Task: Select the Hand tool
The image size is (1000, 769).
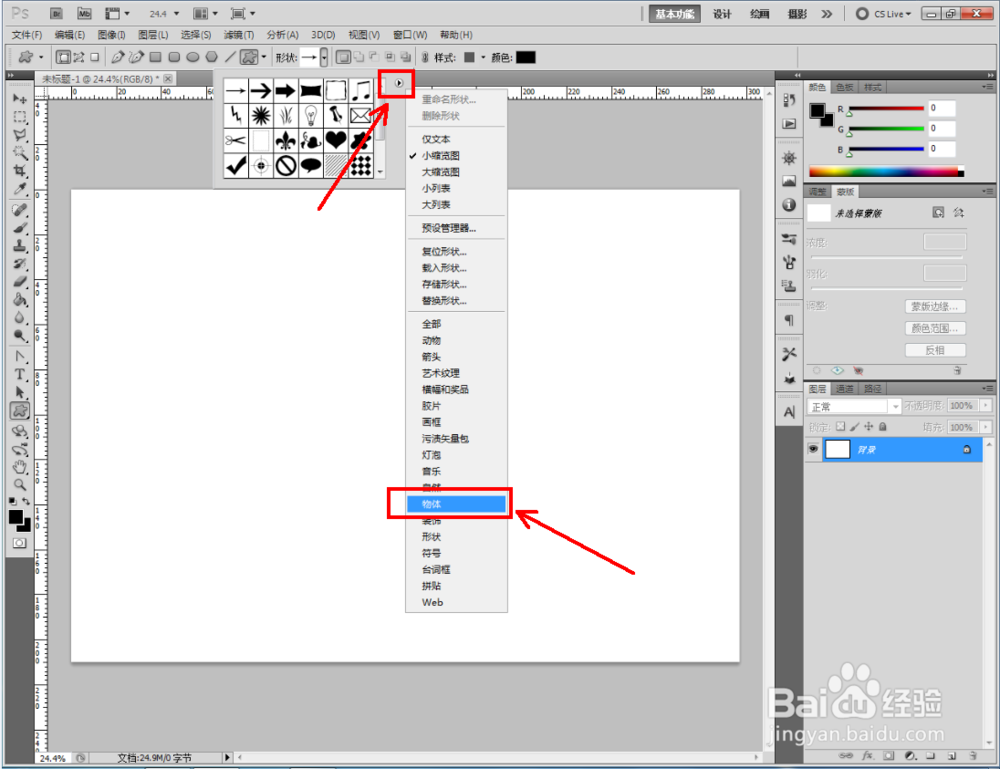Action: click(x=20, y=467)
